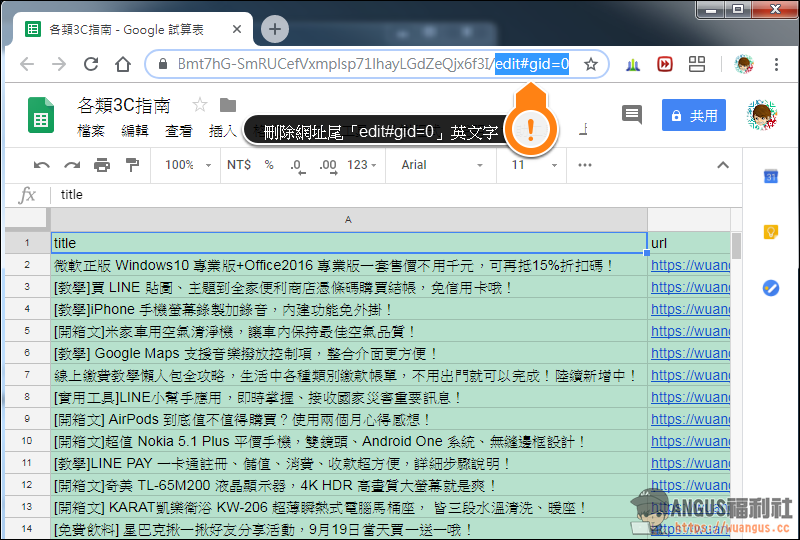This screenshot has width=800, height=540.
Task: Select the KARAT凱樂衛浴 cell in row 13
Action: pos(349,507)
